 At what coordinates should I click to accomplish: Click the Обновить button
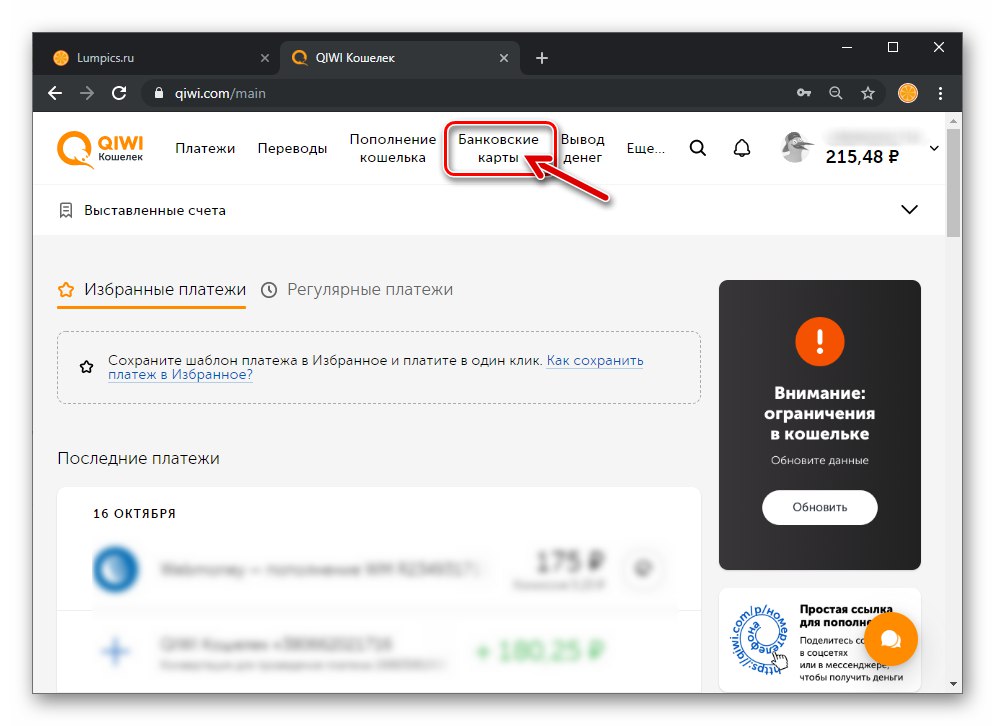click(x=819, y=507)
